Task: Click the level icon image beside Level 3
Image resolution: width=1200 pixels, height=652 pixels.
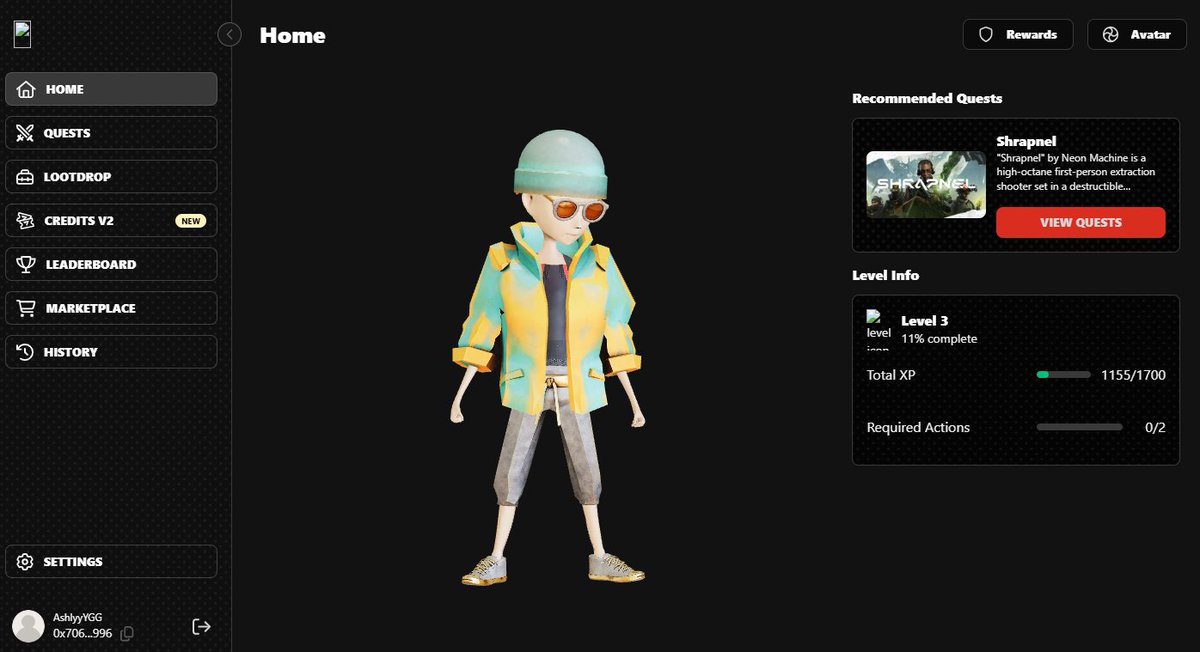Action: (x=878, y=330)
